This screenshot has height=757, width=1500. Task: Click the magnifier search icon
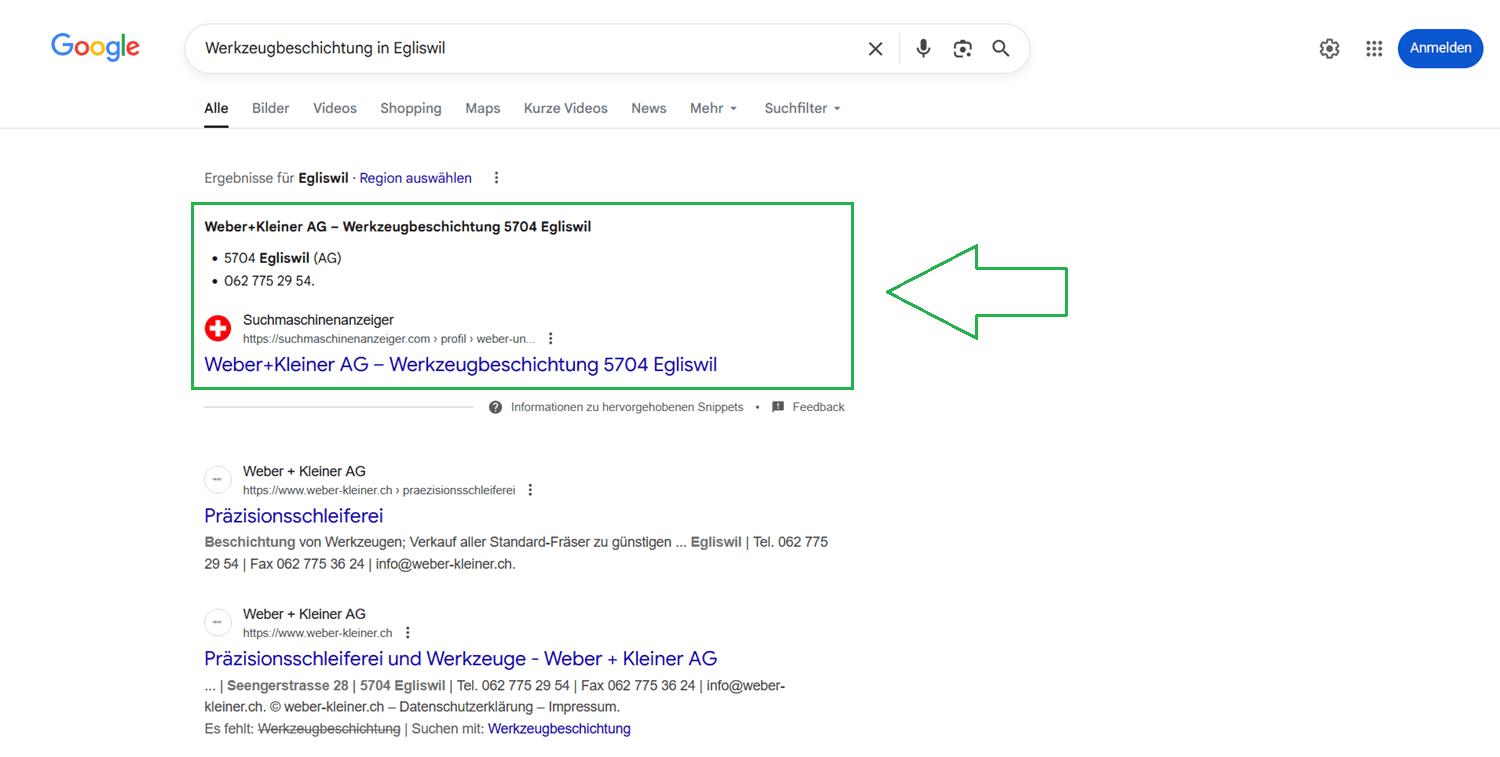1000,49
